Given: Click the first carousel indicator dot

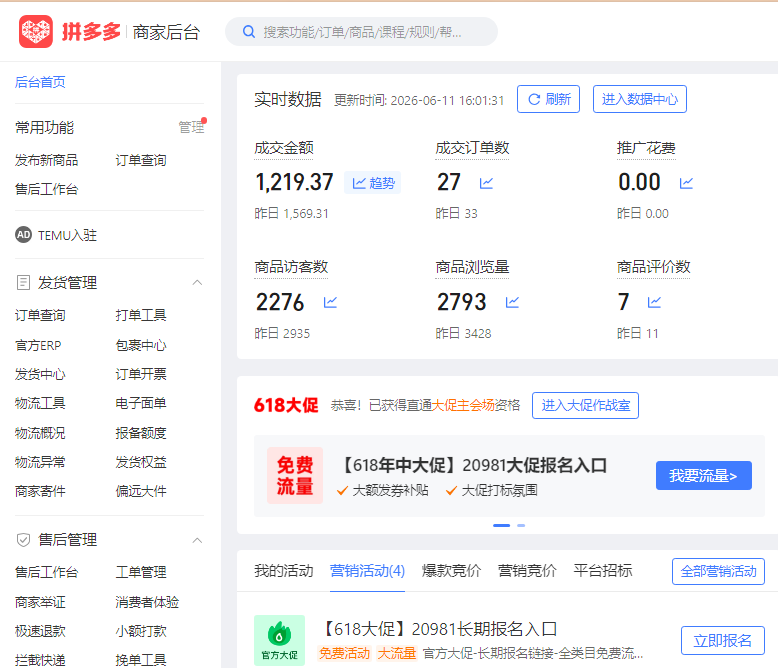Looking at the screenshot, I should [502, 525].
